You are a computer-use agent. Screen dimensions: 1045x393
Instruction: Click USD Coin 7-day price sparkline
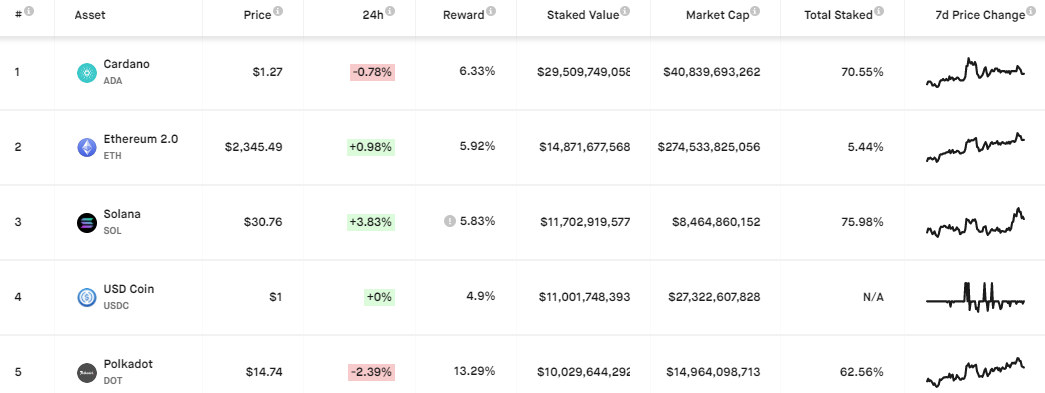pyautogui.click(x=976, y=297)
